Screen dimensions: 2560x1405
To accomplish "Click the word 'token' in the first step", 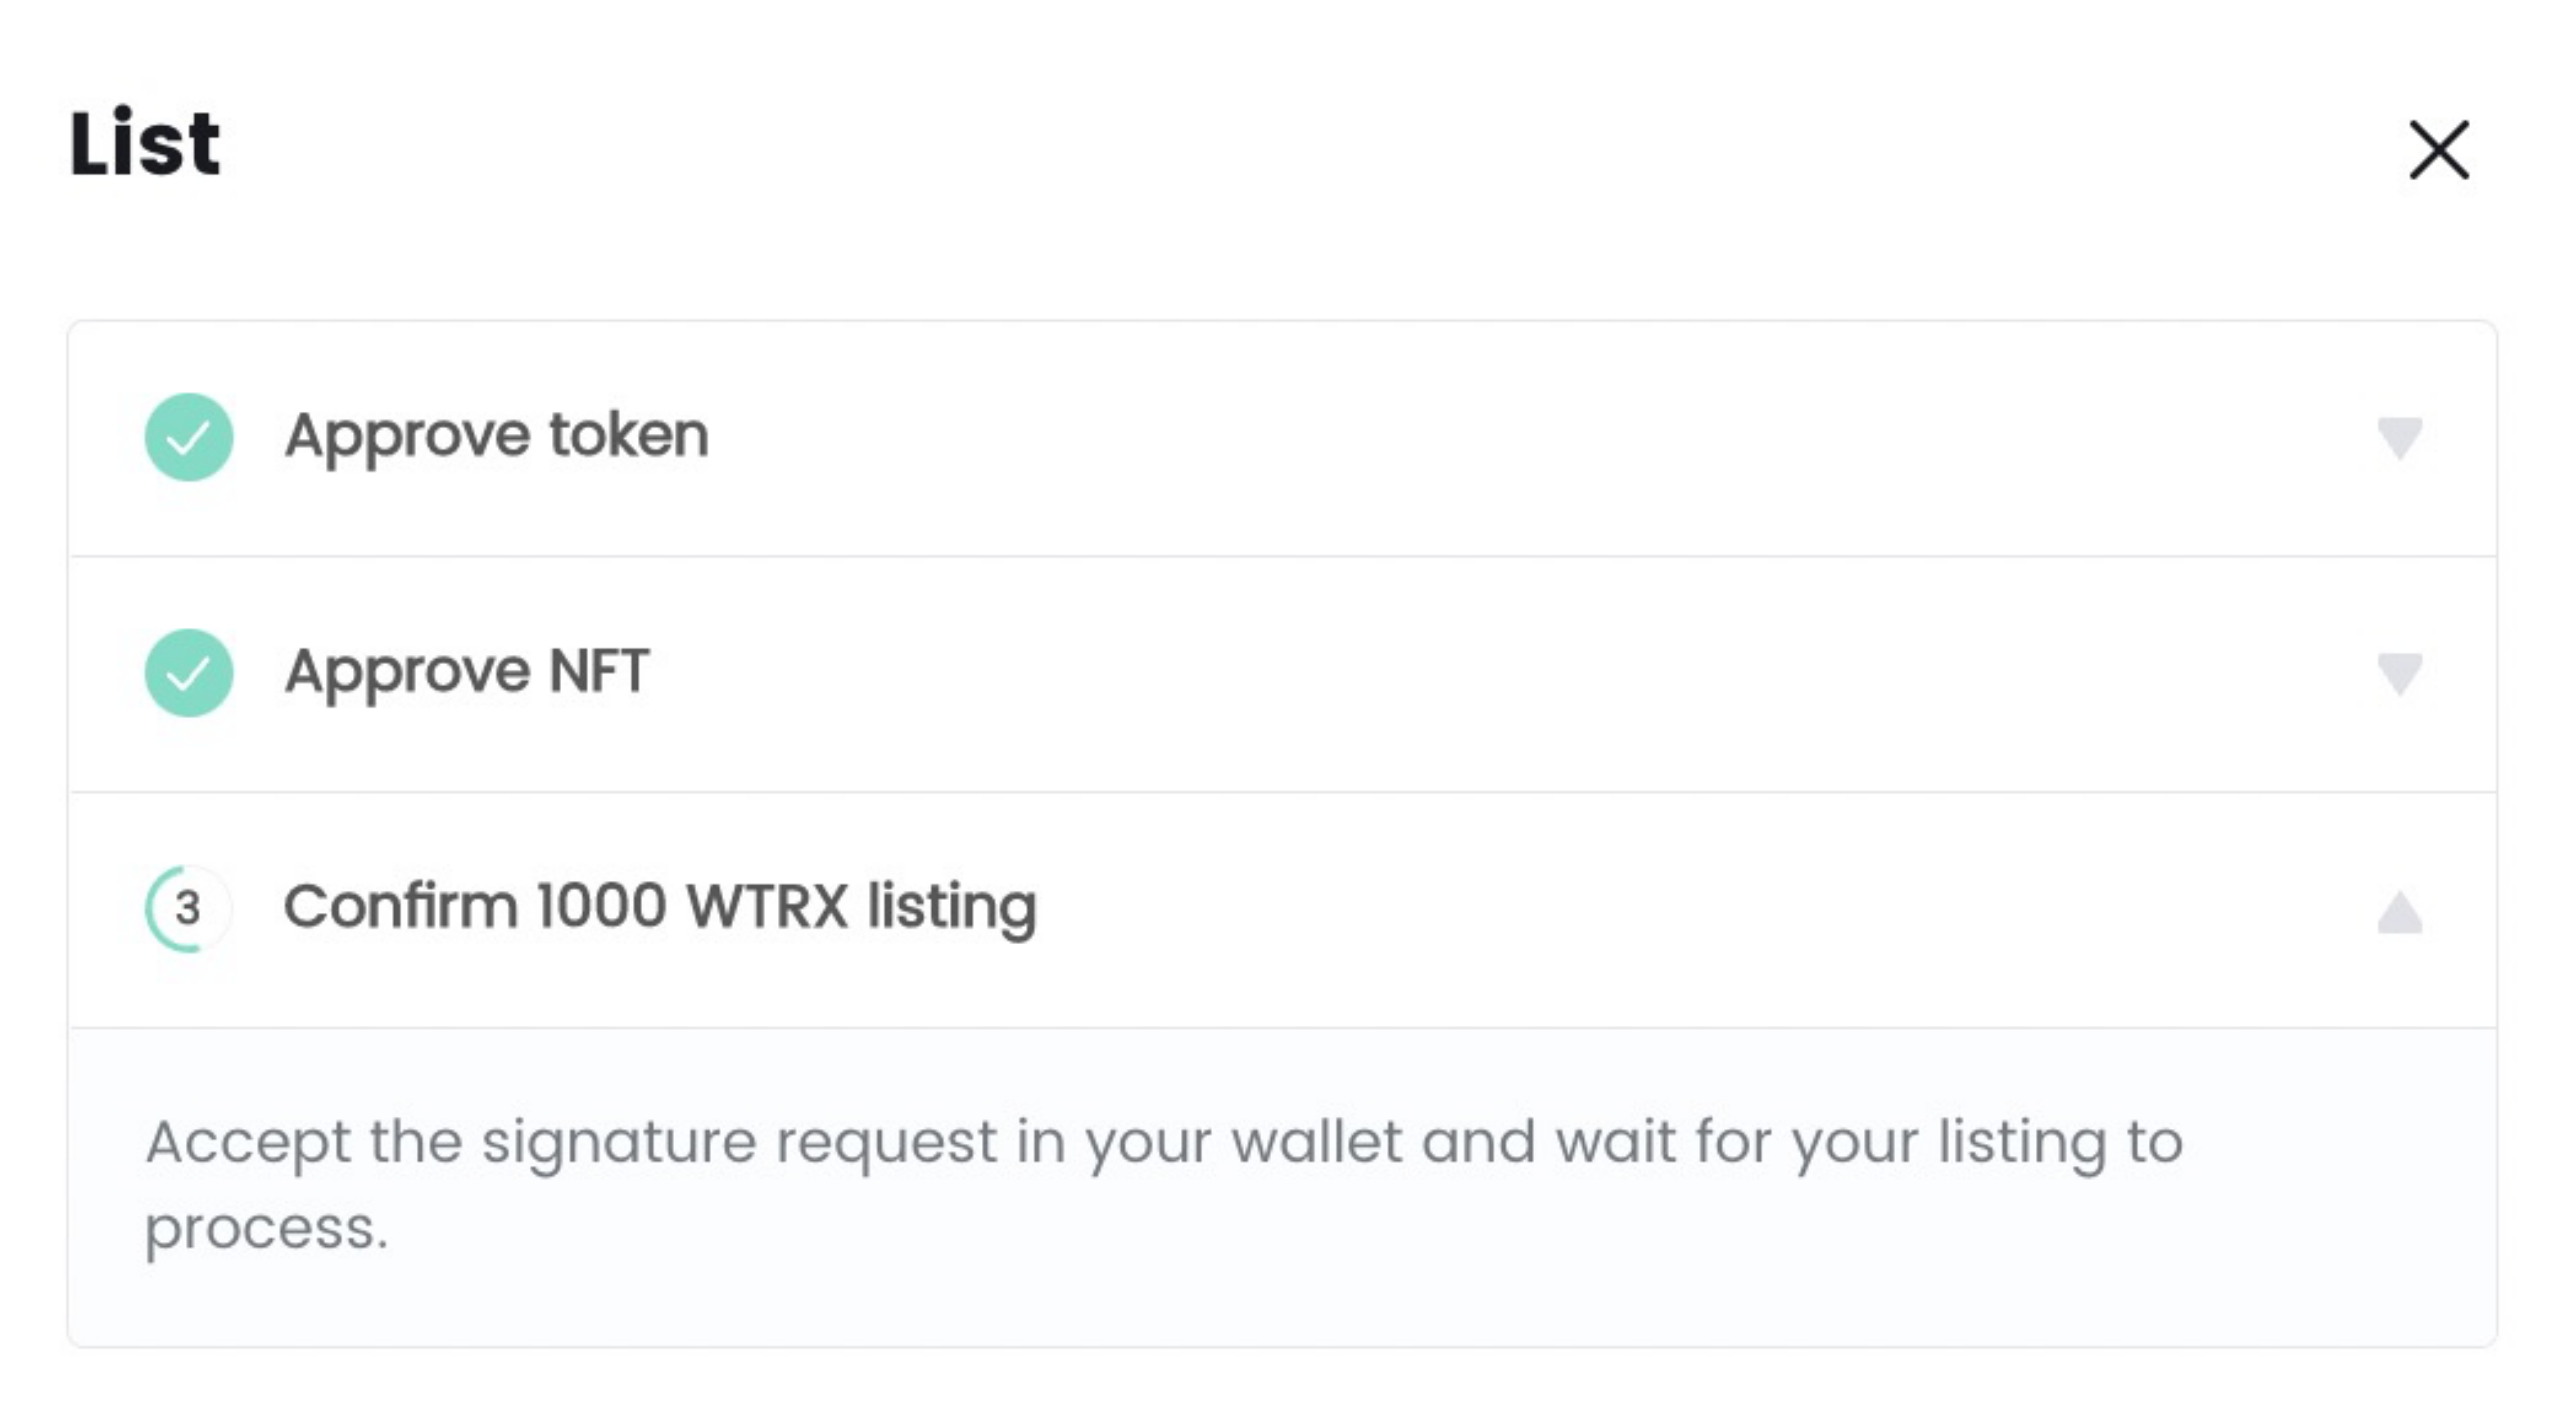I will pyautogui.click(x=629, y=436).
